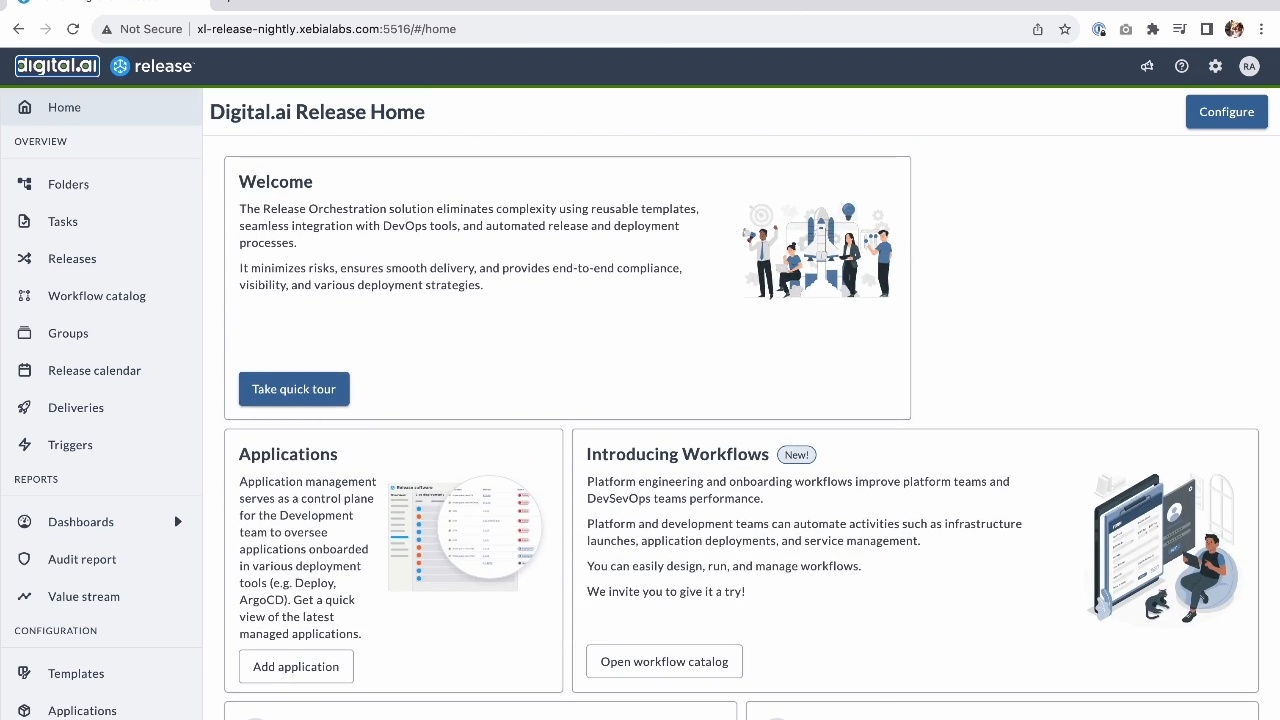
Task: Click the Workflow catalog sidebar label
Action: point(97,296)
